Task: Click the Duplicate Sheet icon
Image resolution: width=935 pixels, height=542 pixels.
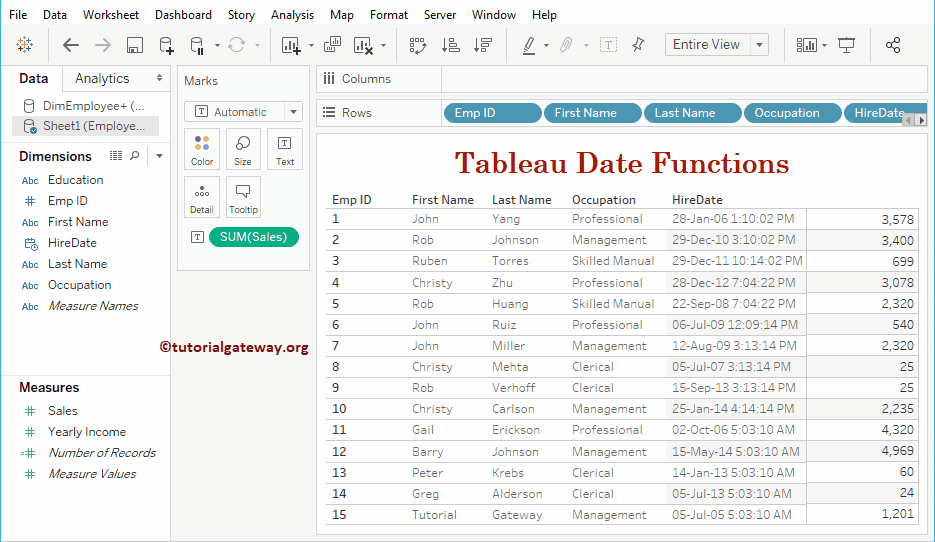Action: [332, 45]
